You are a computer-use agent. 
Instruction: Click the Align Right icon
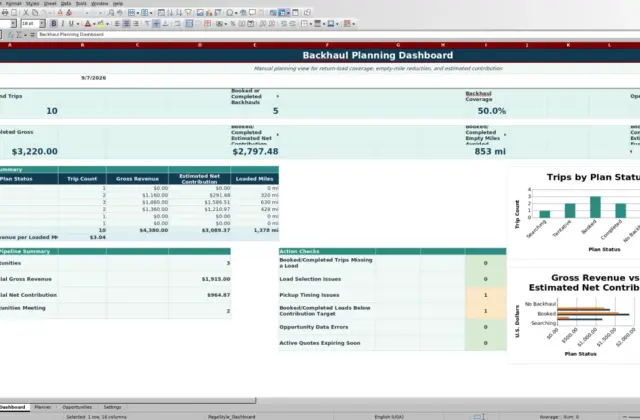pos(136,24)
